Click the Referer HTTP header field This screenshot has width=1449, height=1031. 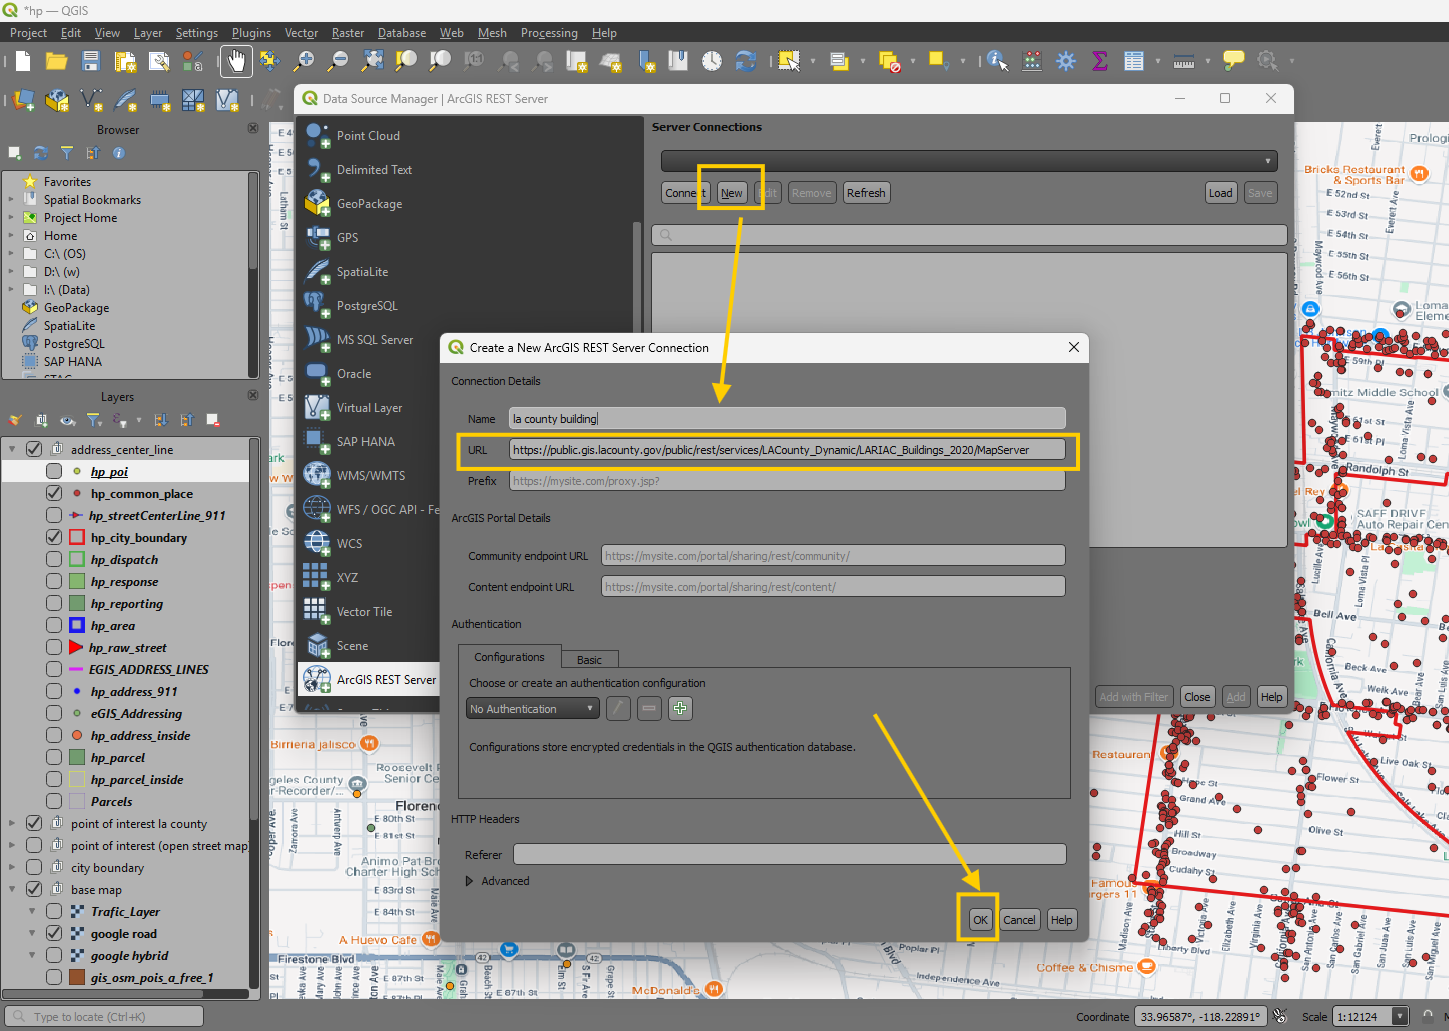[x=789, y=854]
